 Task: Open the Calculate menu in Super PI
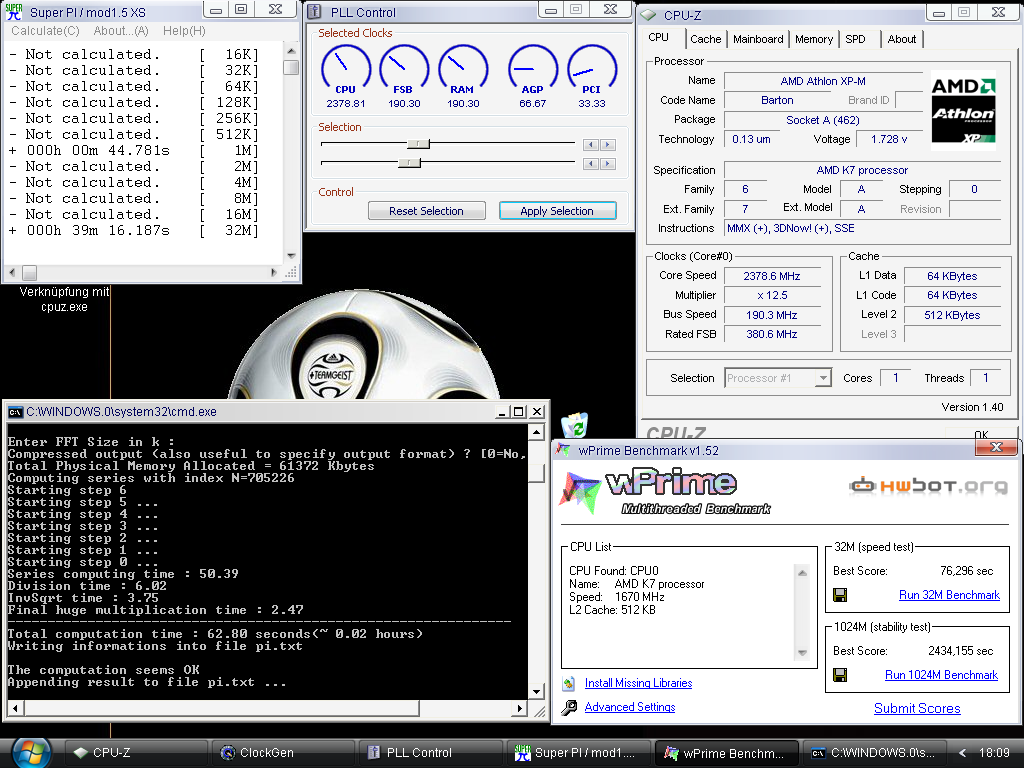click(x=45, y=31)
